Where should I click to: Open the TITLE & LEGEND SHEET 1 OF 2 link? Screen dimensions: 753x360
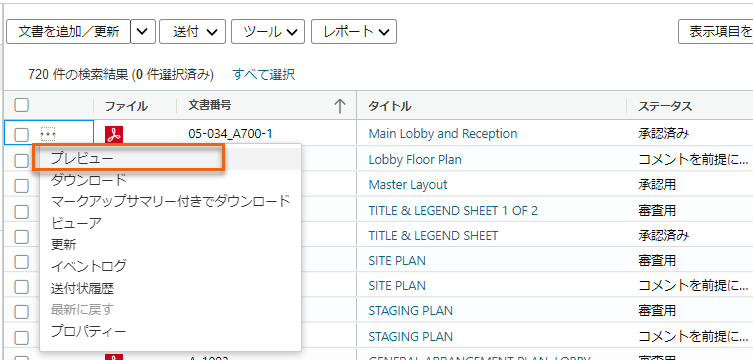click(453, 210)
